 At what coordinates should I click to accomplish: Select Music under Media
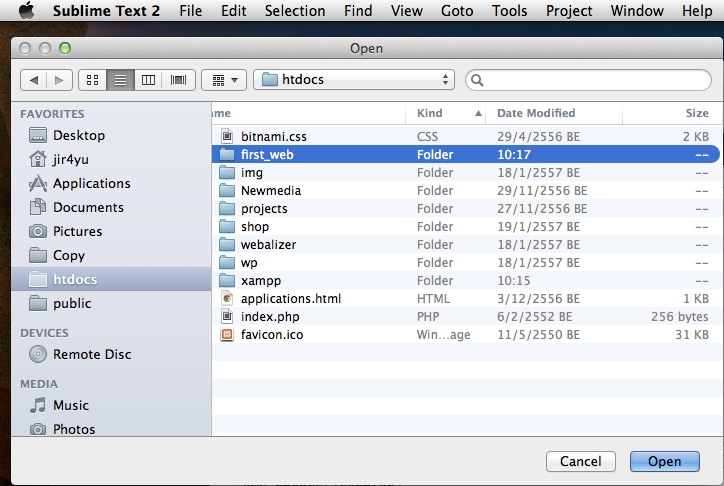click(111, 405)
